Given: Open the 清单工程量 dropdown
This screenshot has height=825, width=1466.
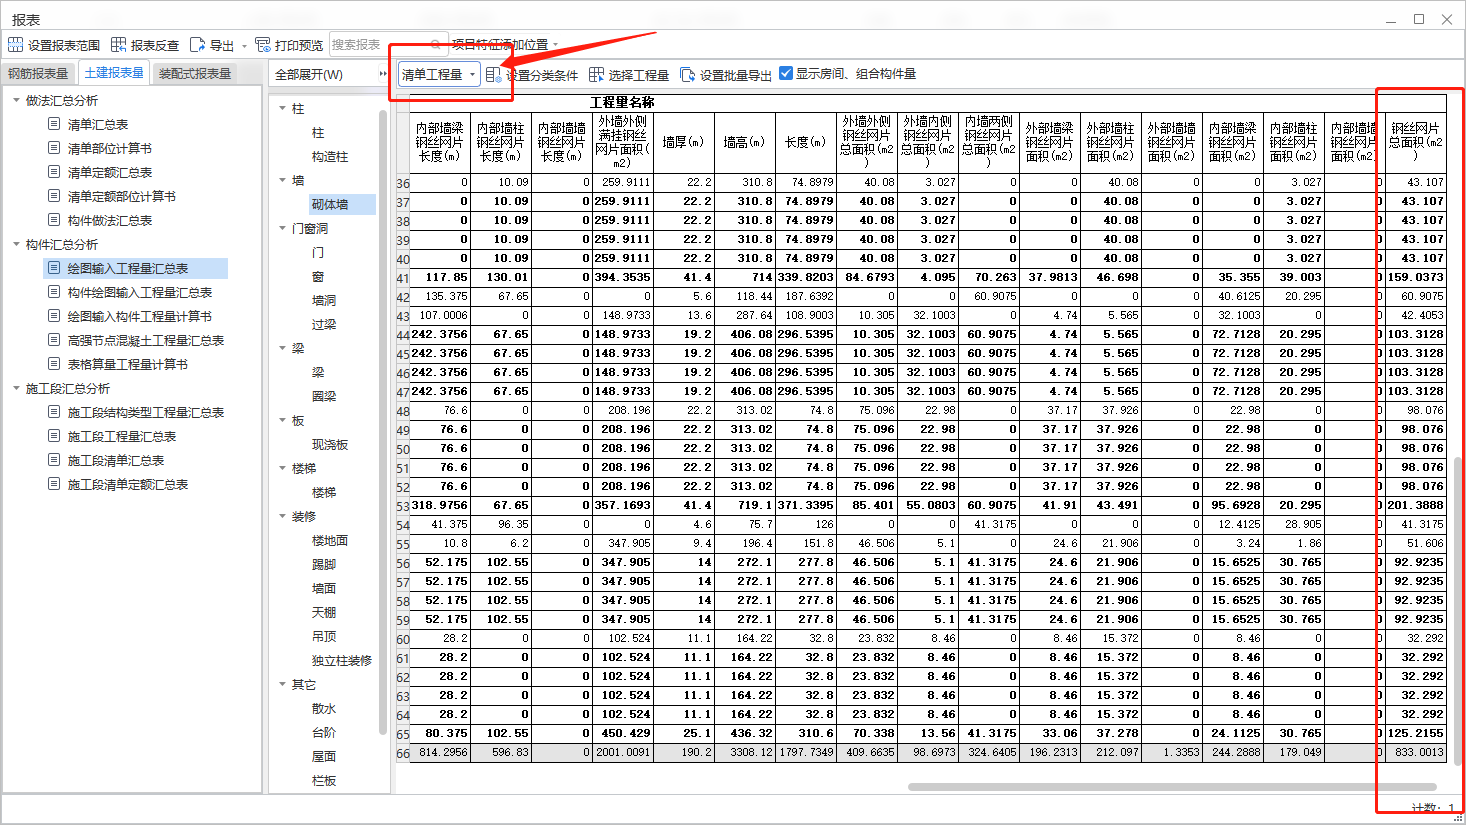Looking at the screenshot, I should coord(438,74).
